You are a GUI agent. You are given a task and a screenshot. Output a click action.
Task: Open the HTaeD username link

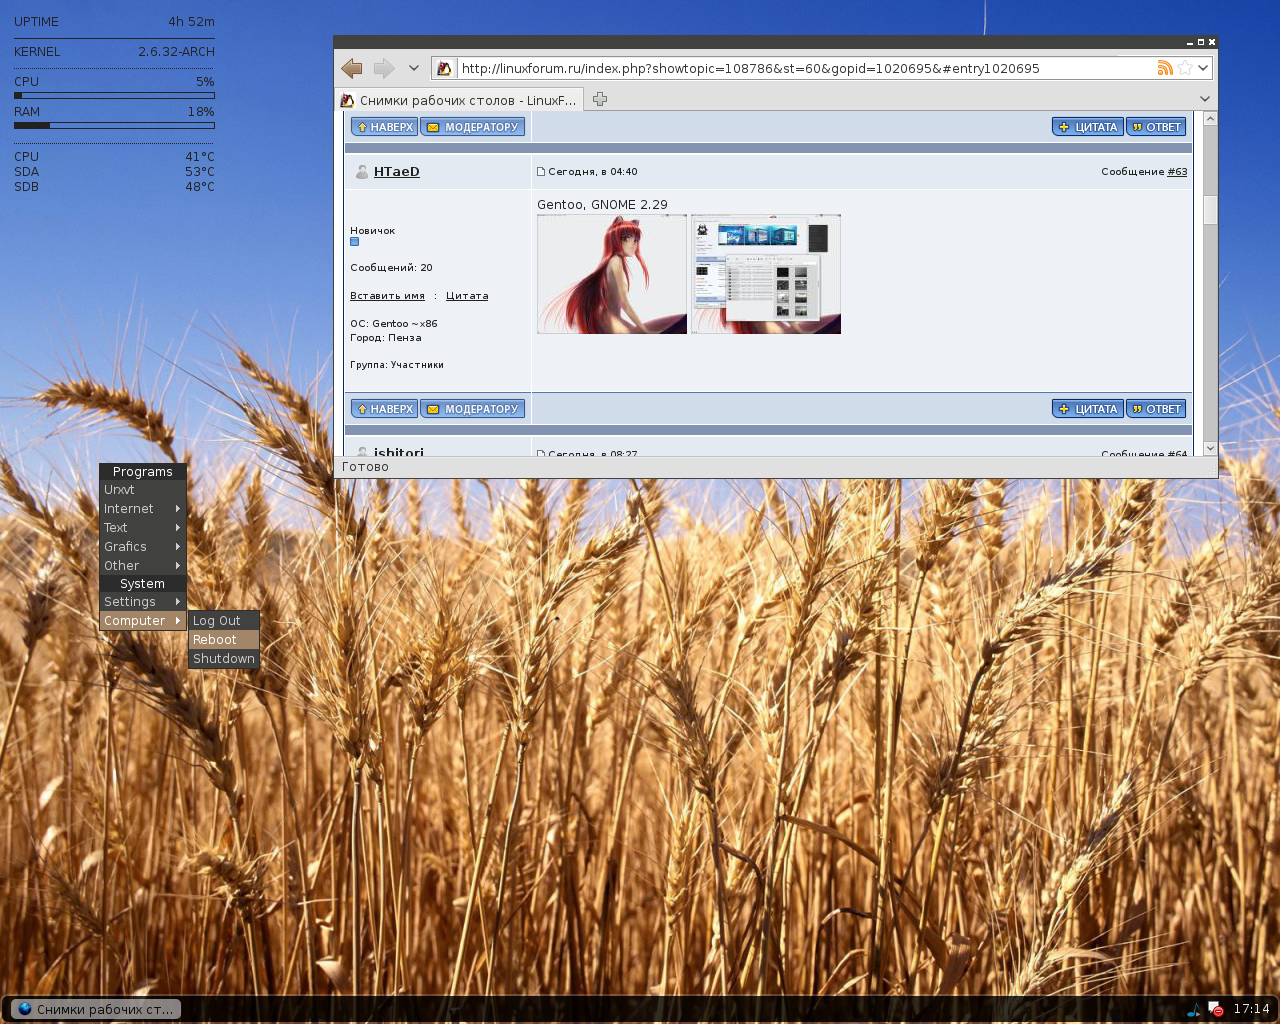[397, 172]
